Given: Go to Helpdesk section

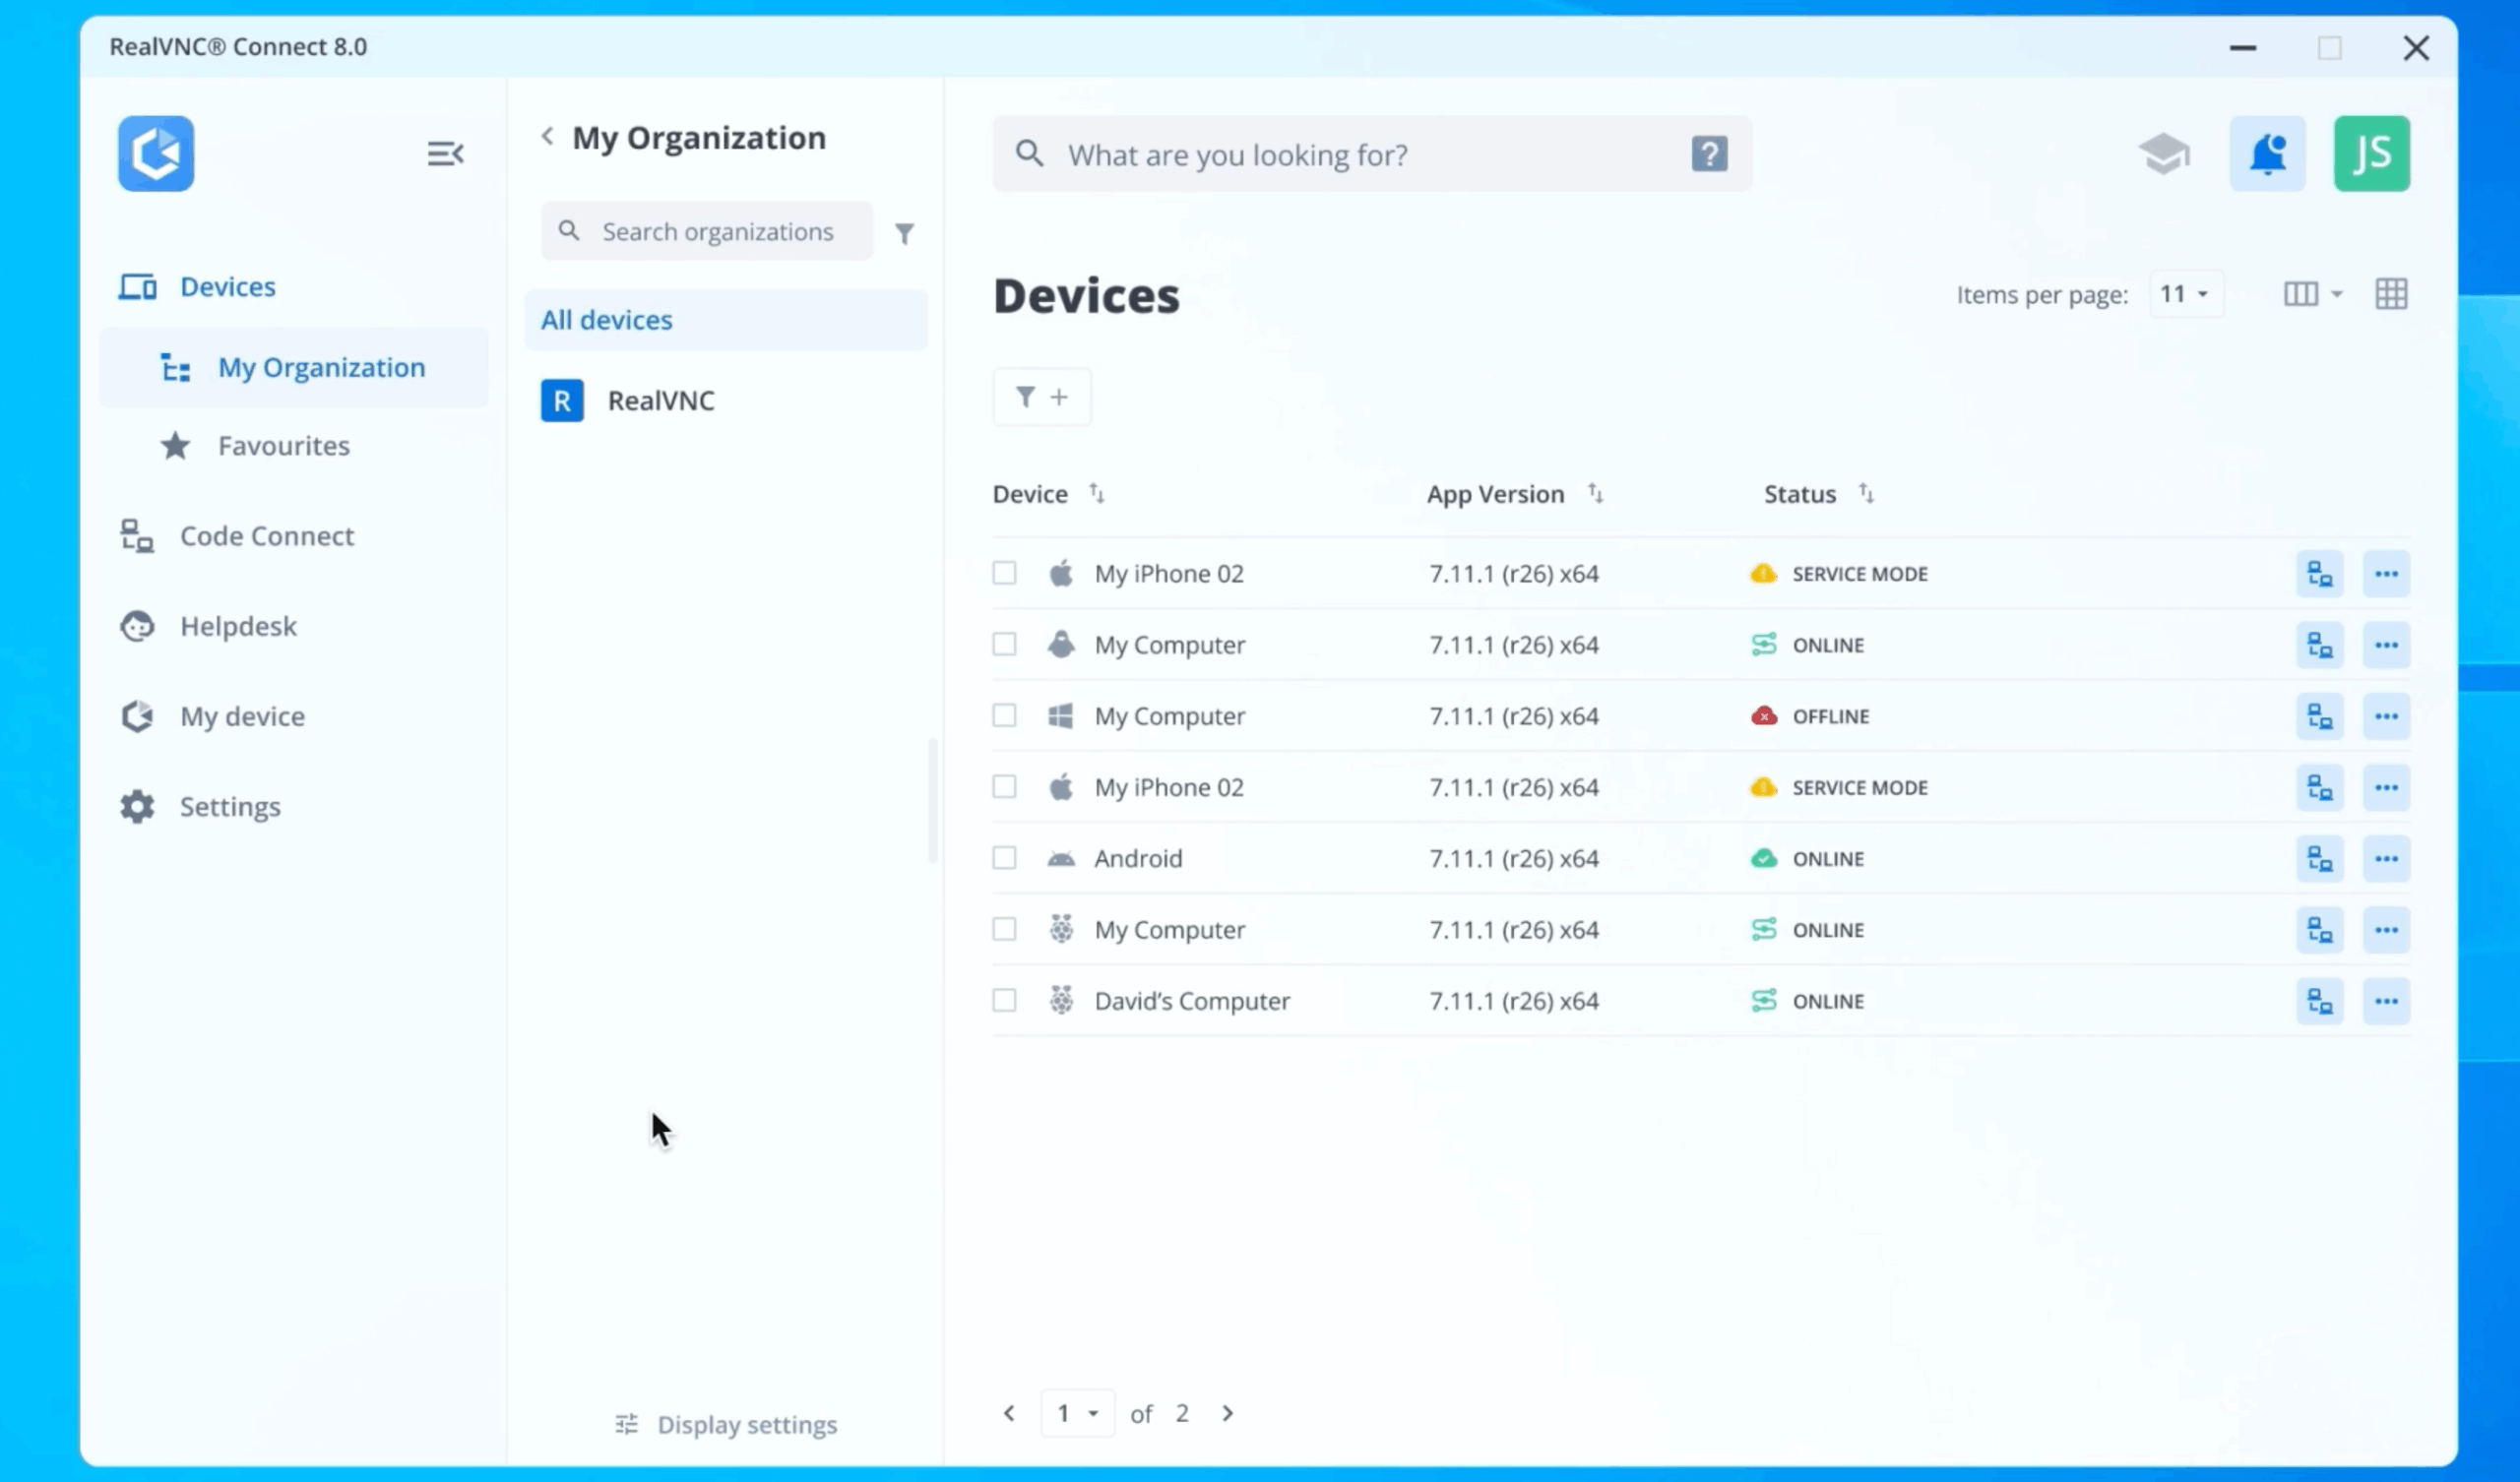Looking at the screenshot, I should 238,626.
